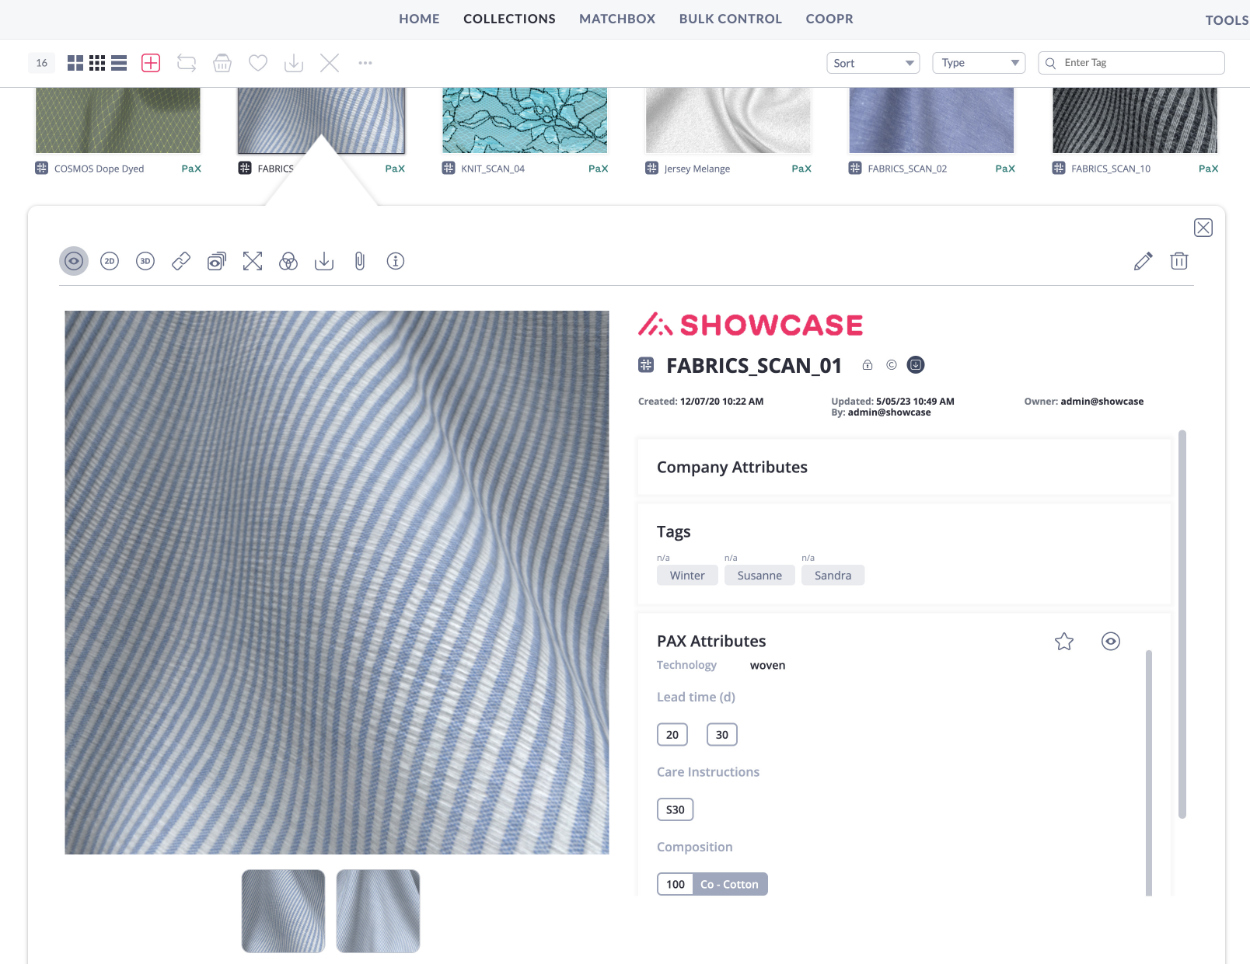Click the paperclip attachments icon

point(360,261)
